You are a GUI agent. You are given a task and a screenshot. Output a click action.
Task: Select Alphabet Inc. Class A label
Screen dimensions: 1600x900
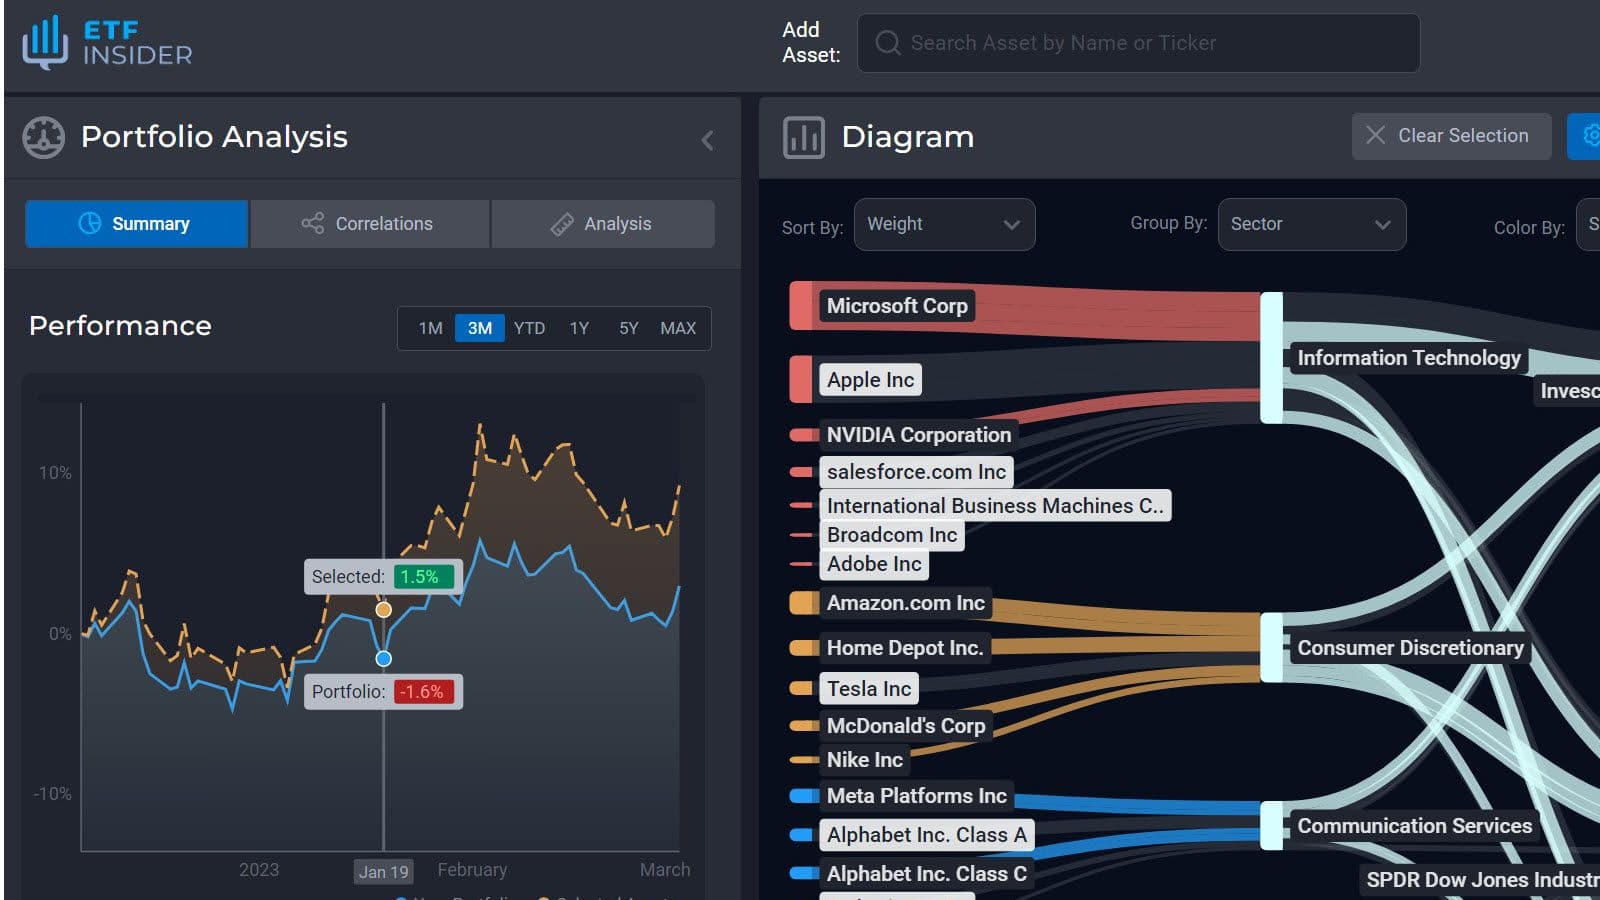(x=926, y=835)
